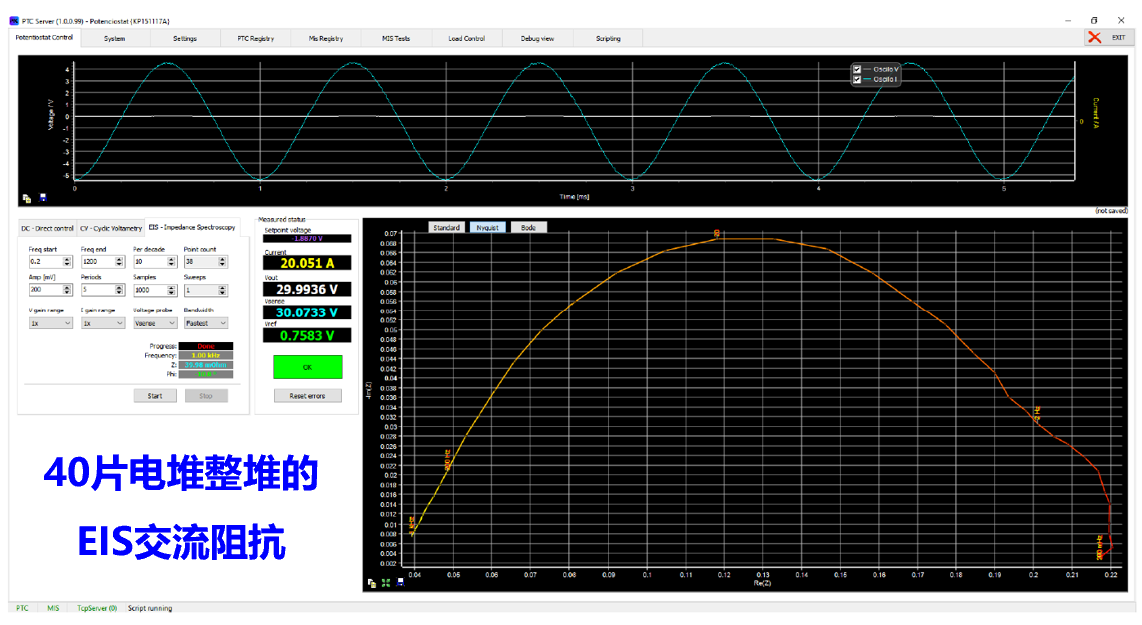The height and width of the screenshot is (625, 1142).
Task: Click the Progress indicator showing Done
Action: (x=206, y=346)
